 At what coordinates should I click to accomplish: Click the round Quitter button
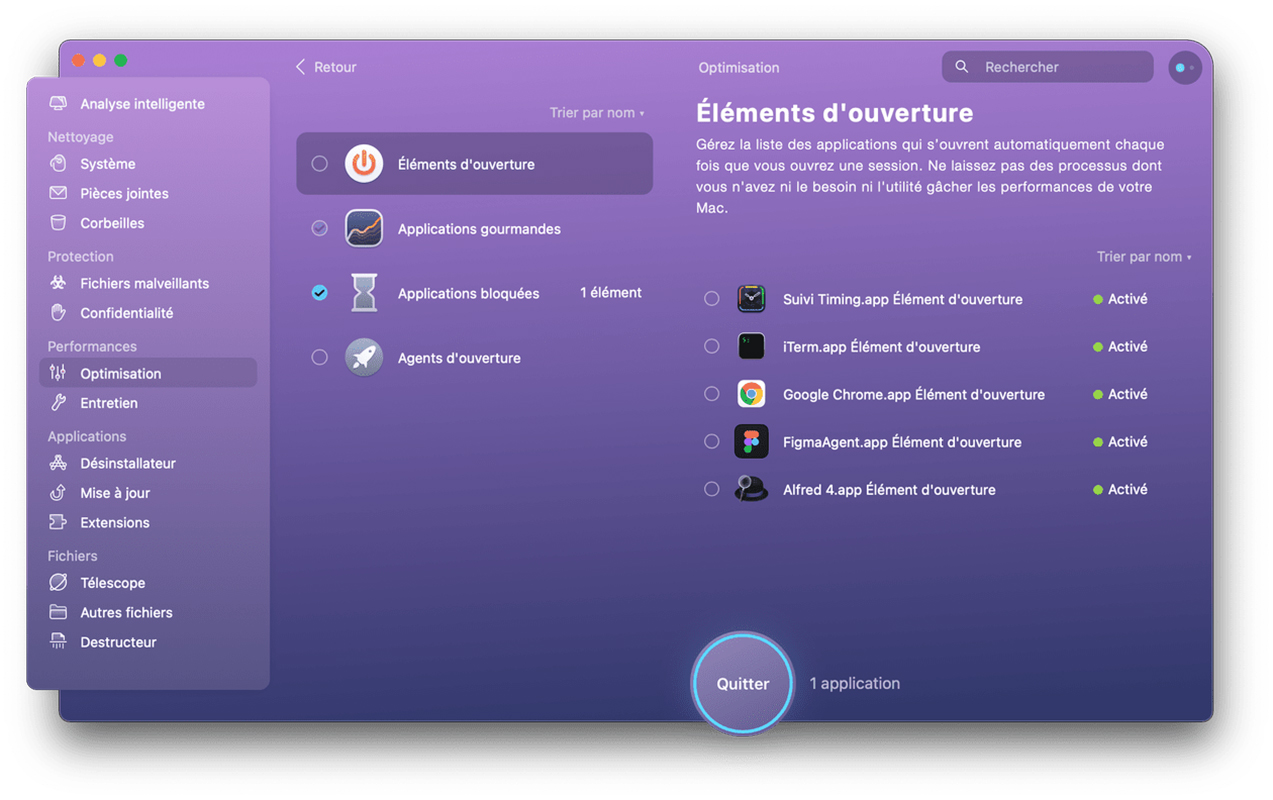(743, 684)
